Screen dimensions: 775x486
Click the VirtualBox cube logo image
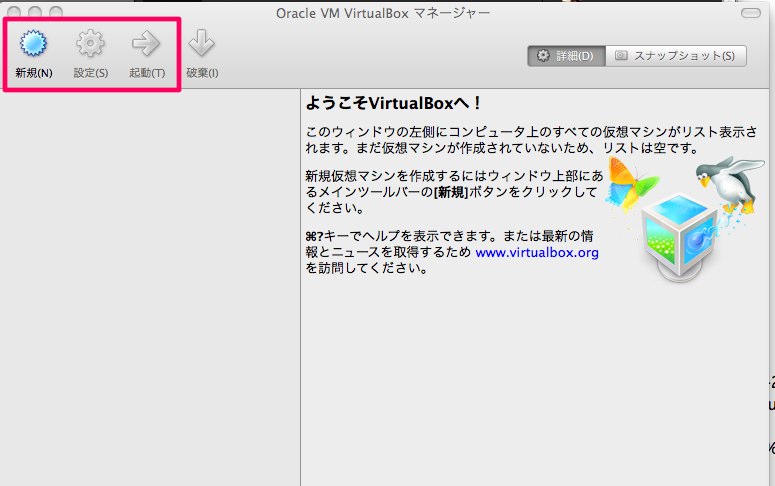click(681, 237)
